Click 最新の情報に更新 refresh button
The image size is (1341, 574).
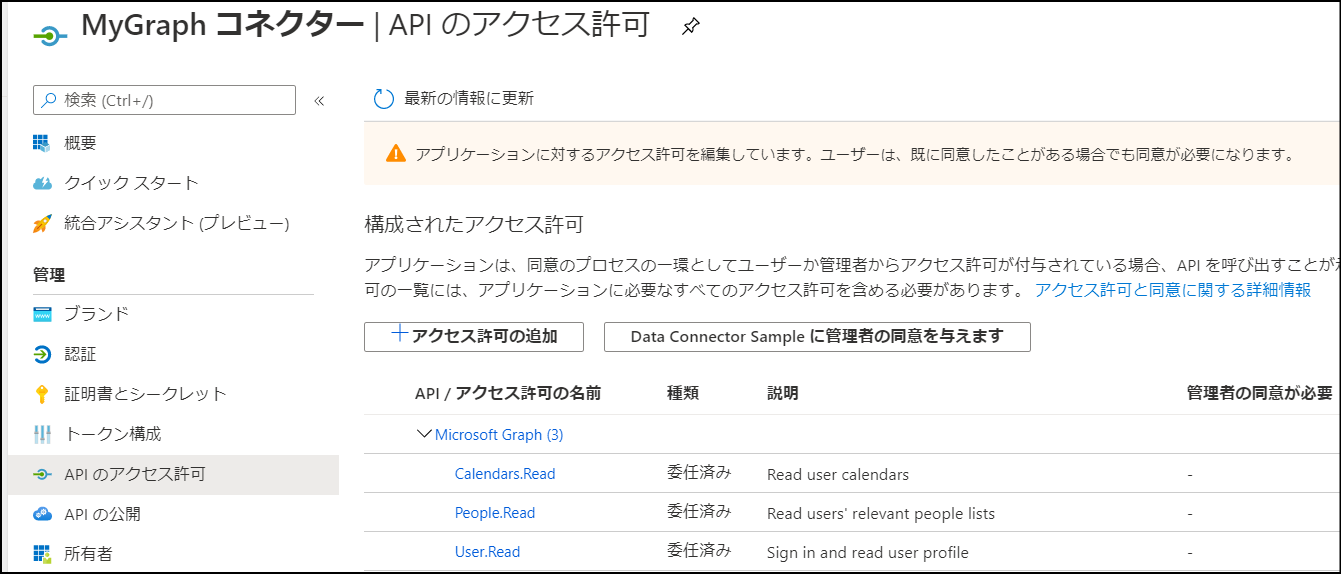click(453, 98)
